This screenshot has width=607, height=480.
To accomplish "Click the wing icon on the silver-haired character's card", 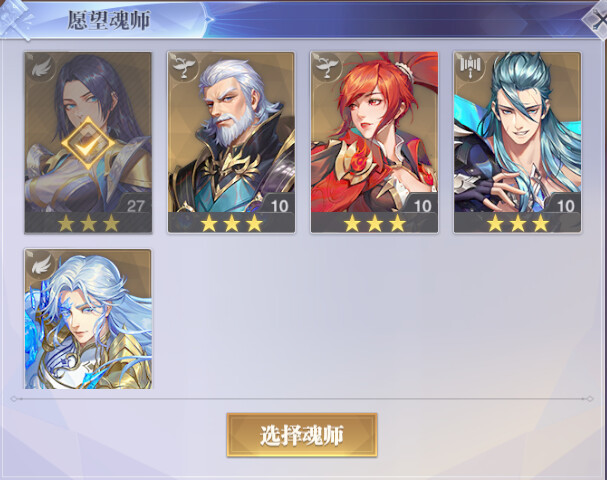I will [41, 264].
